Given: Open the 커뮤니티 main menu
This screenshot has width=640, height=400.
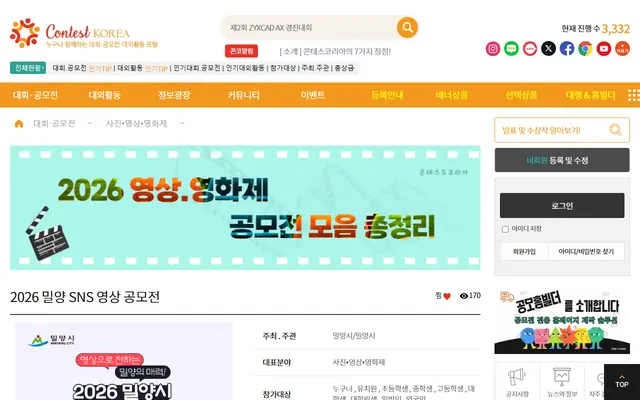Looking at the screenshot, I should point(243,95).
